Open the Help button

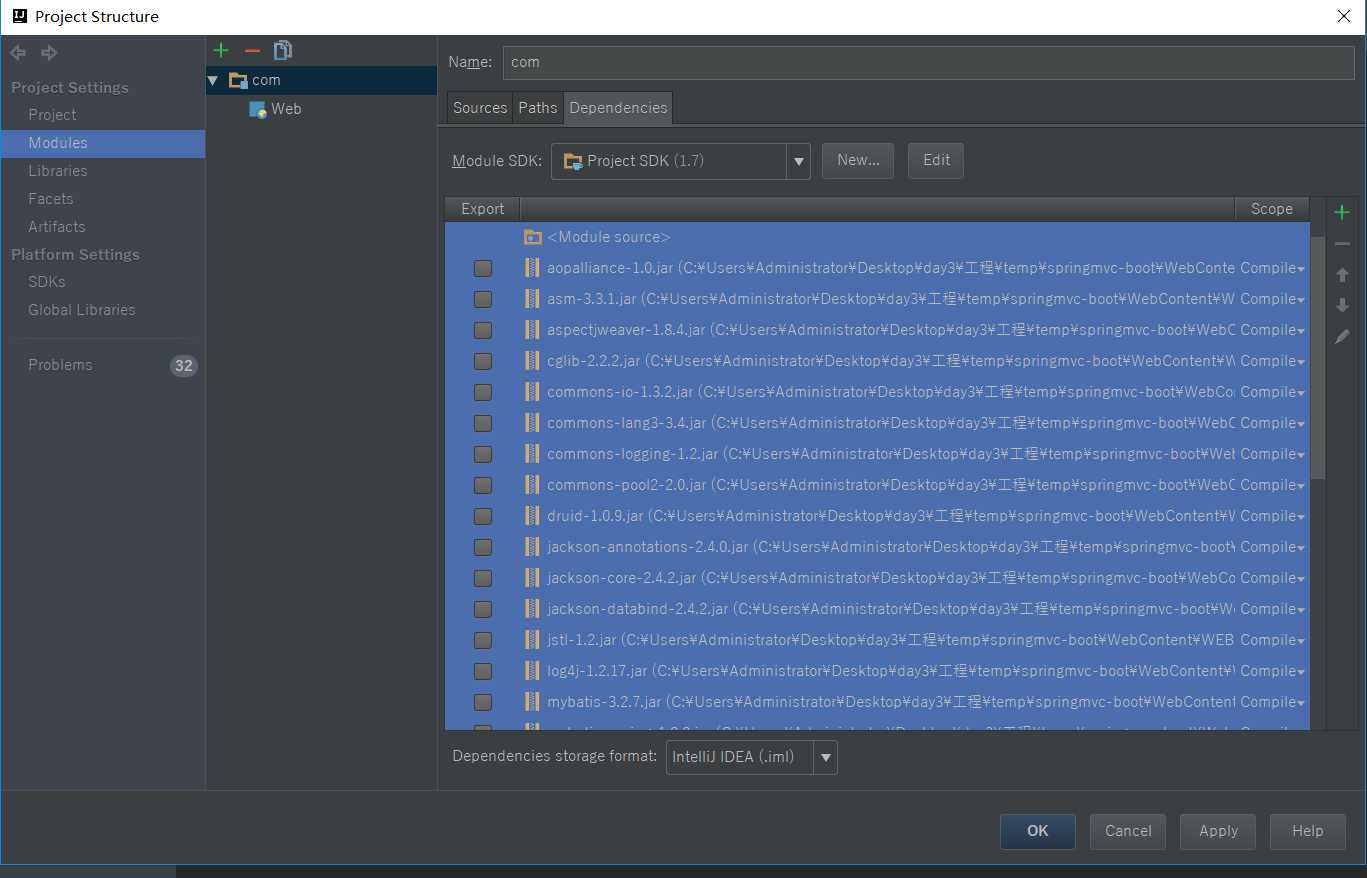[1308, 831]
